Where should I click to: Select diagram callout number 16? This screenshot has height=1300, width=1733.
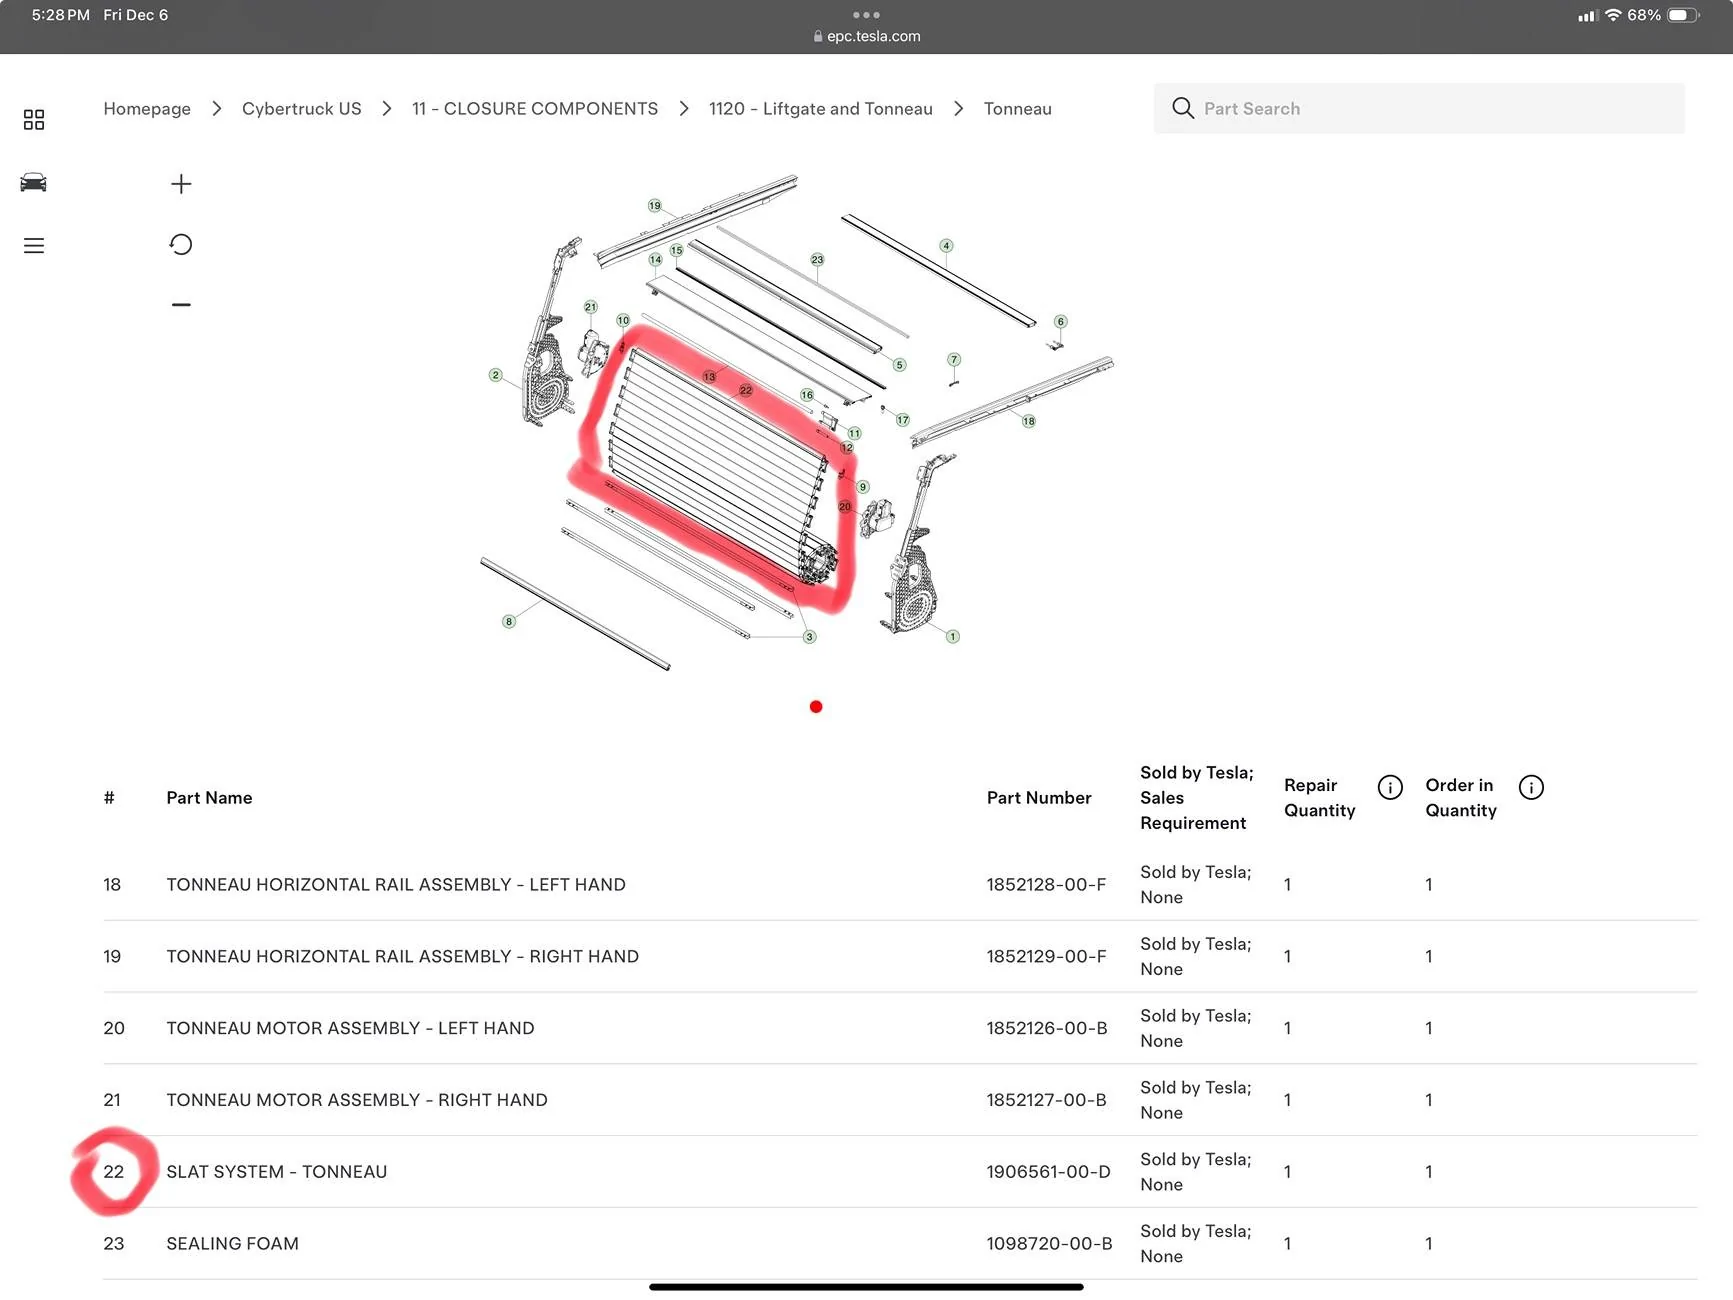807,395
